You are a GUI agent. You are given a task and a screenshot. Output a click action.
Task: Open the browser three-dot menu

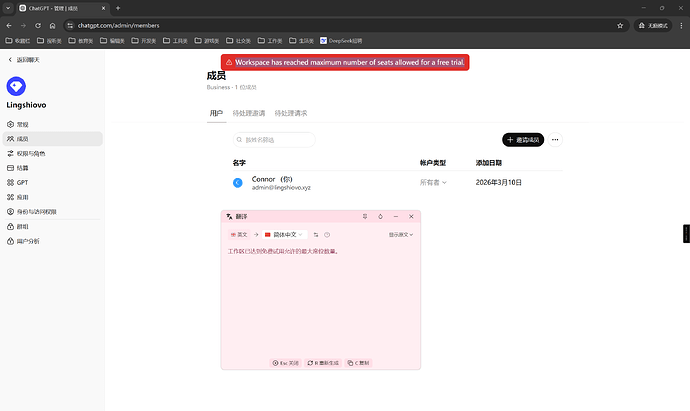tap(681, 26)
